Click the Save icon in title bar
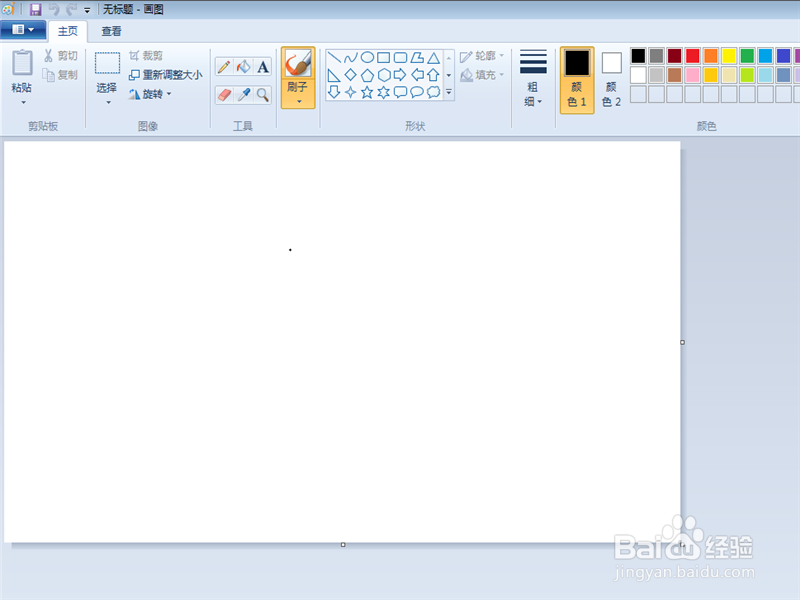Viewport: 800px width, 600px height. (35, 9)
